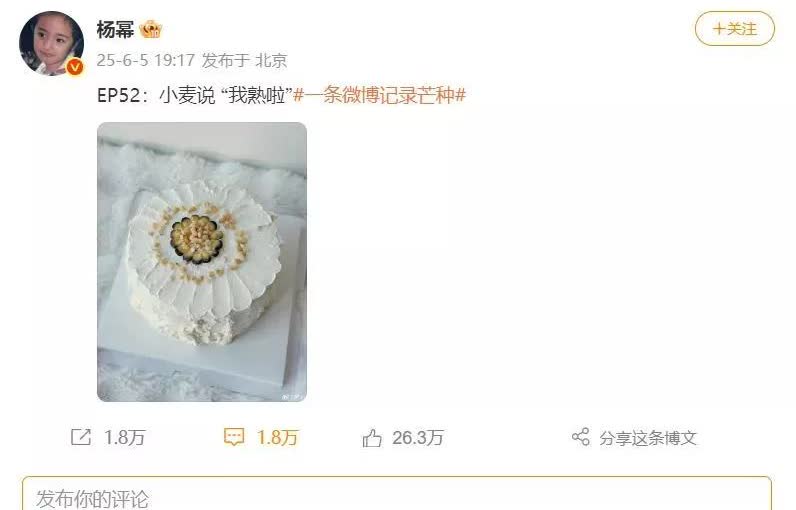This screenshot has height=510, width=796.
Task: Click the 1.8万 repost count
Action: pyautogui.click(x=124, y=437)
